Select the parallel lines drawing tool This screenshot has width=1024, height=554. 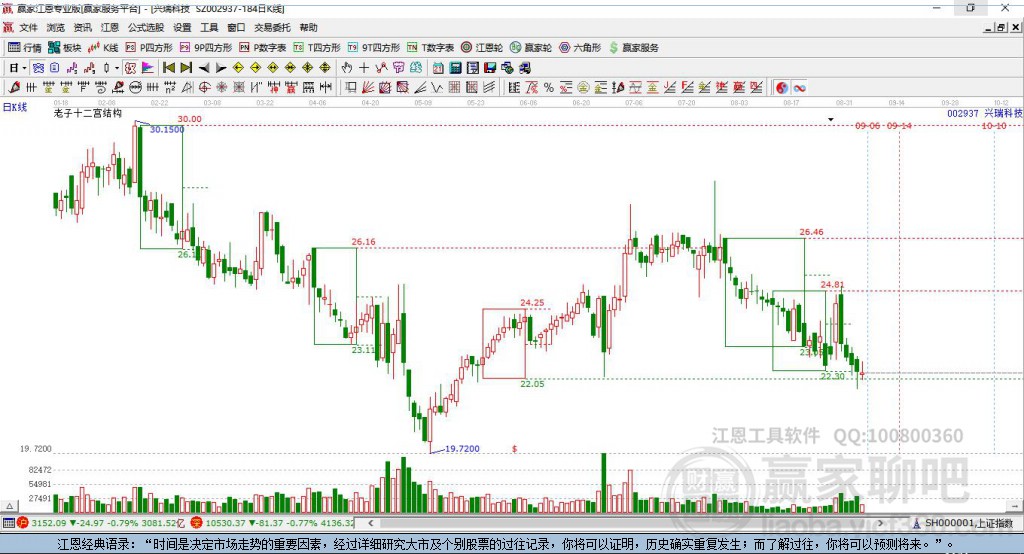click(x=489, y=87)
